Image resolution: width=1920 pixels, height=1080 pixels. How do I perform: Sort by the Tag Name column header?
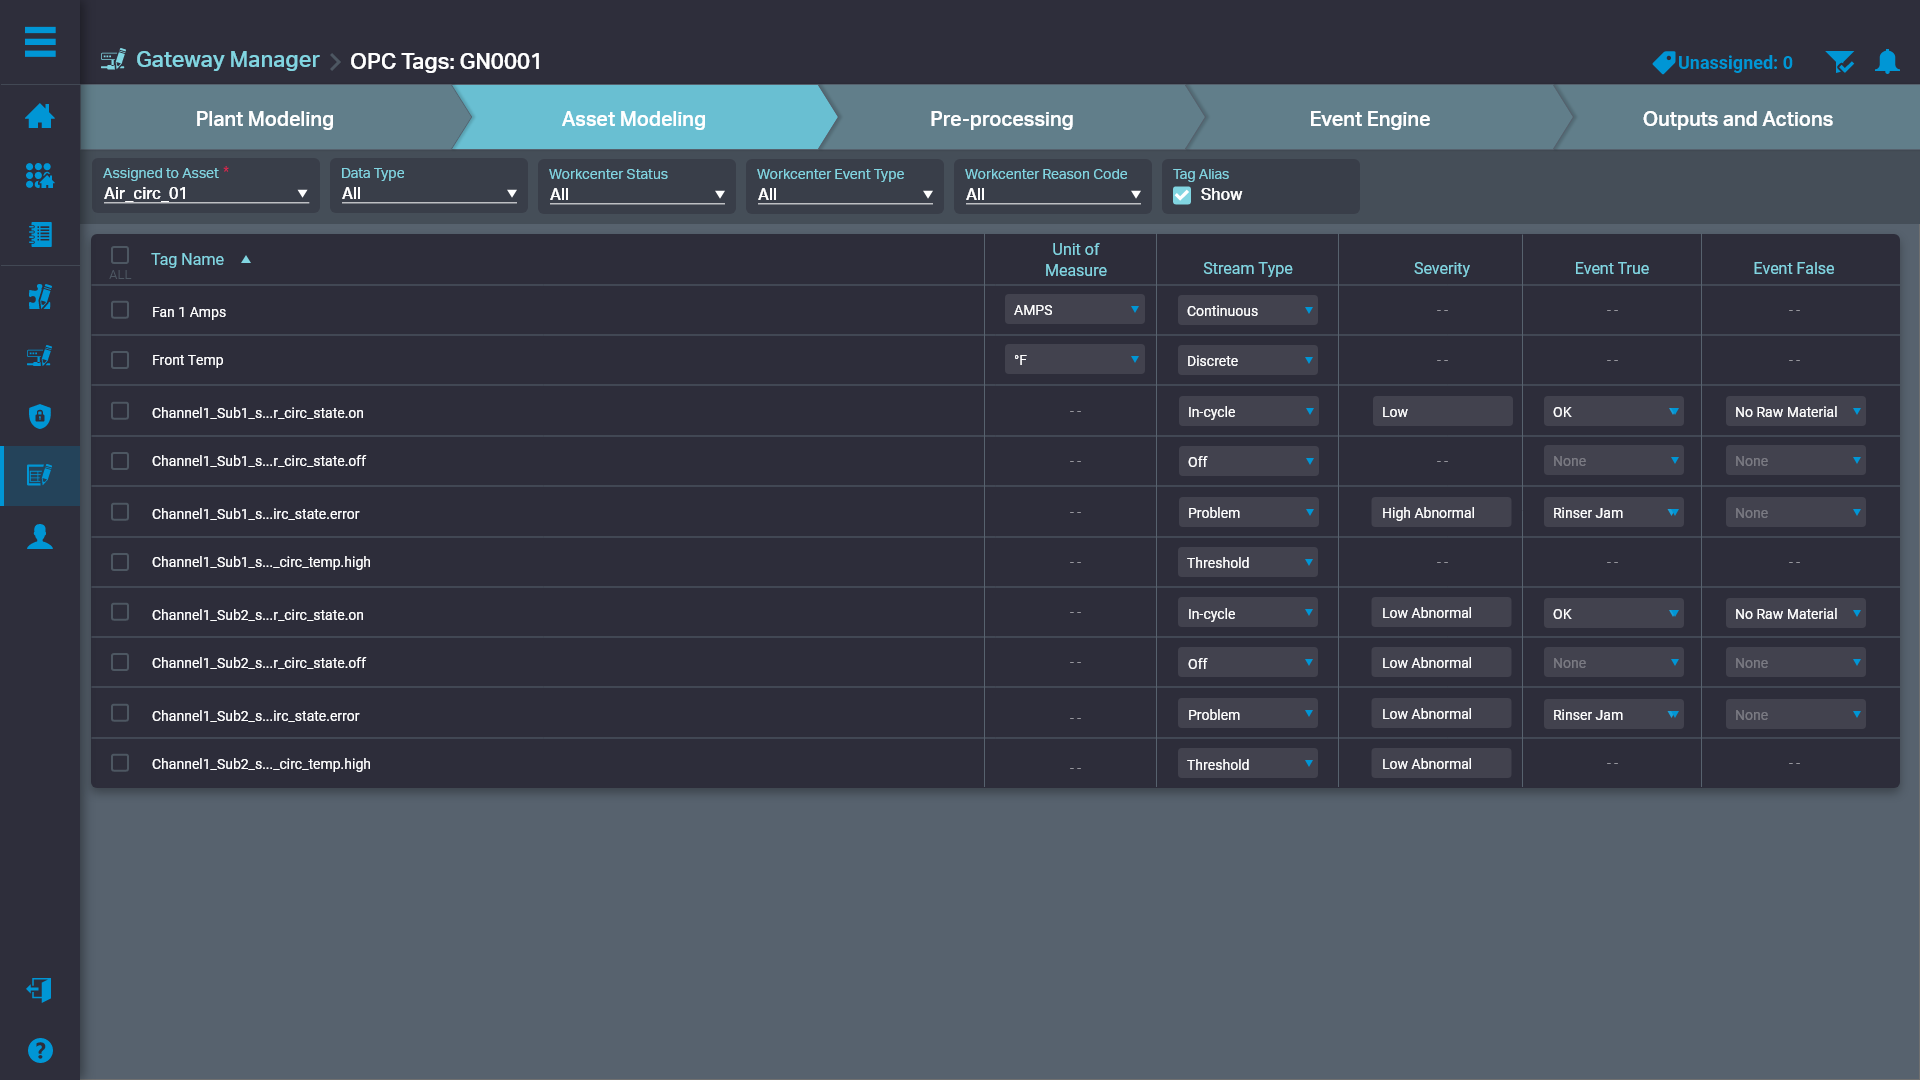[187, 260]
